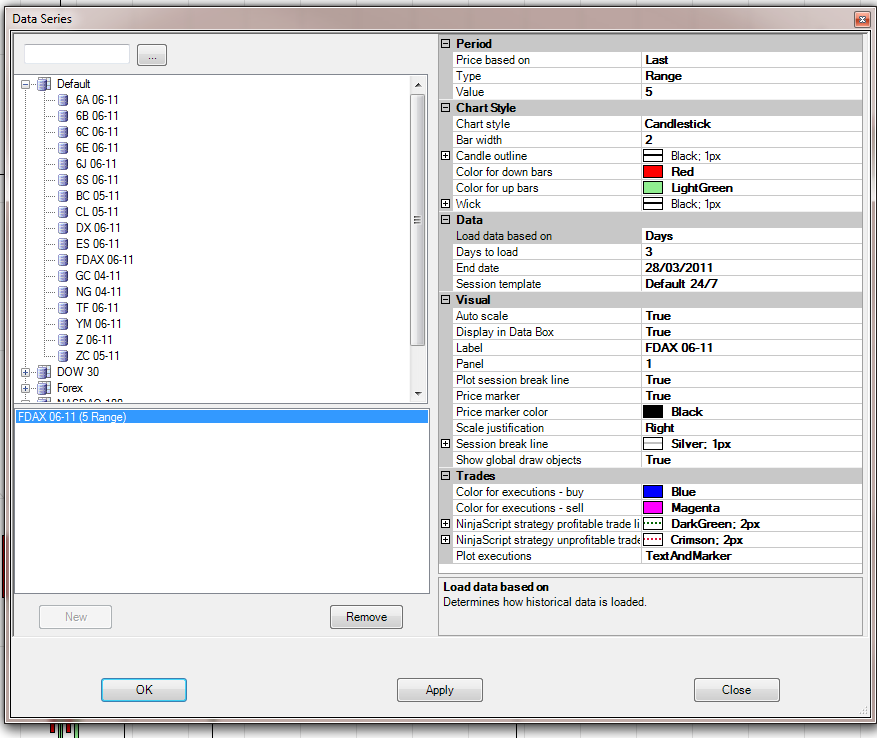This screenshot has width=877, height=738.
Task: Click the Blue buy executions color swatch
Action: click(653, 492)
